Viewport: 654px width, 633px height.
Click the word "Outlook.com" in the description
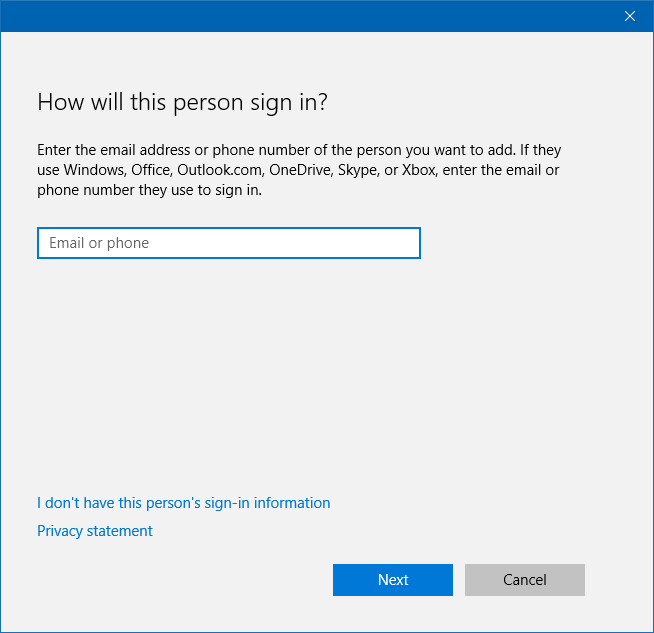(x=219, y=170)
